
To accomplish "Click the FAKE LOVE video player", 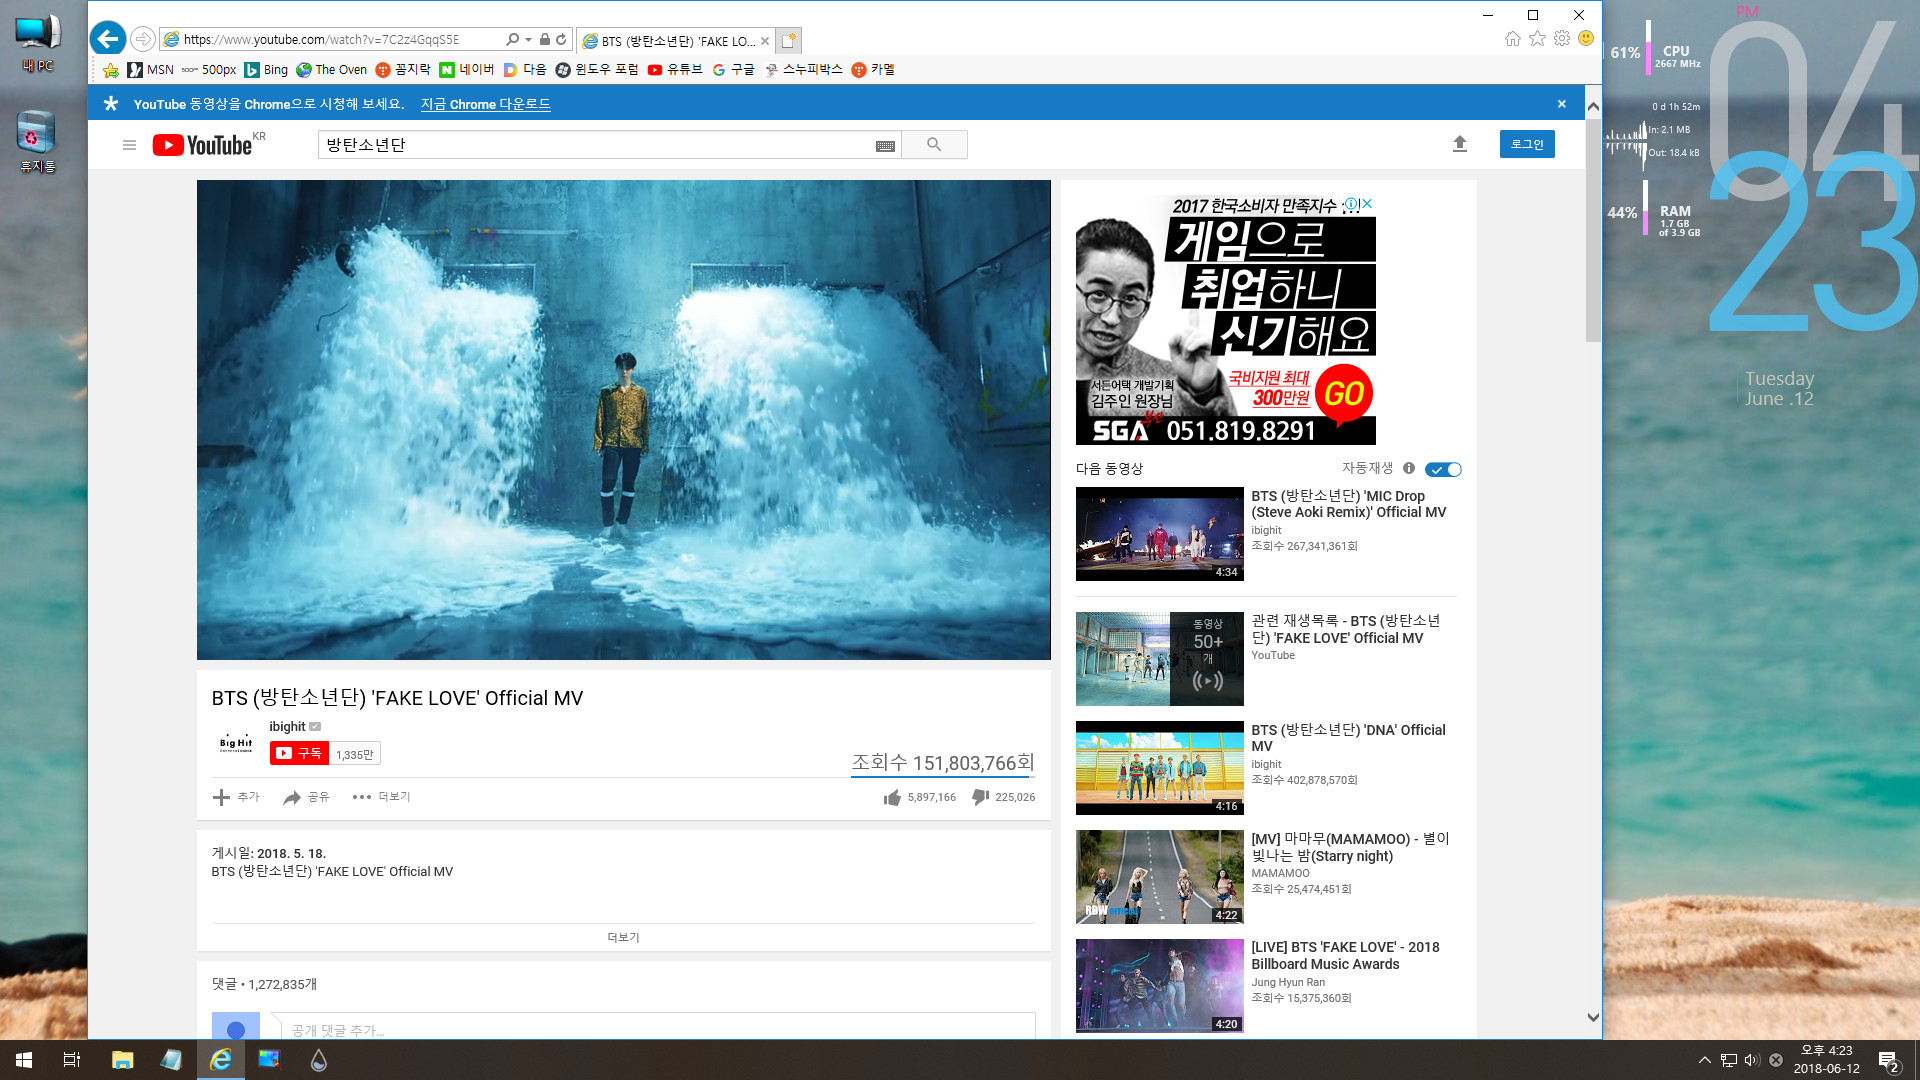I will [624, 420].
